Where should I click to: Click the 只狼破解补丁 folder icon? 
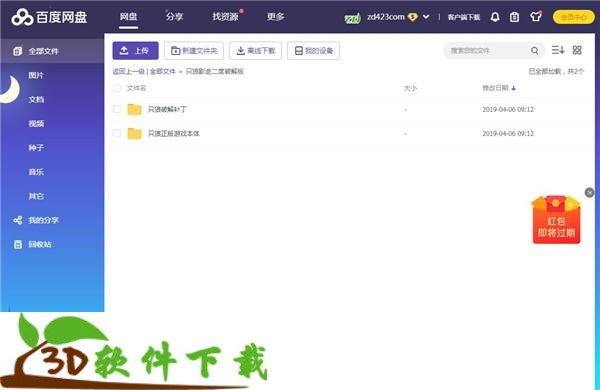click(x=134, y=109)
